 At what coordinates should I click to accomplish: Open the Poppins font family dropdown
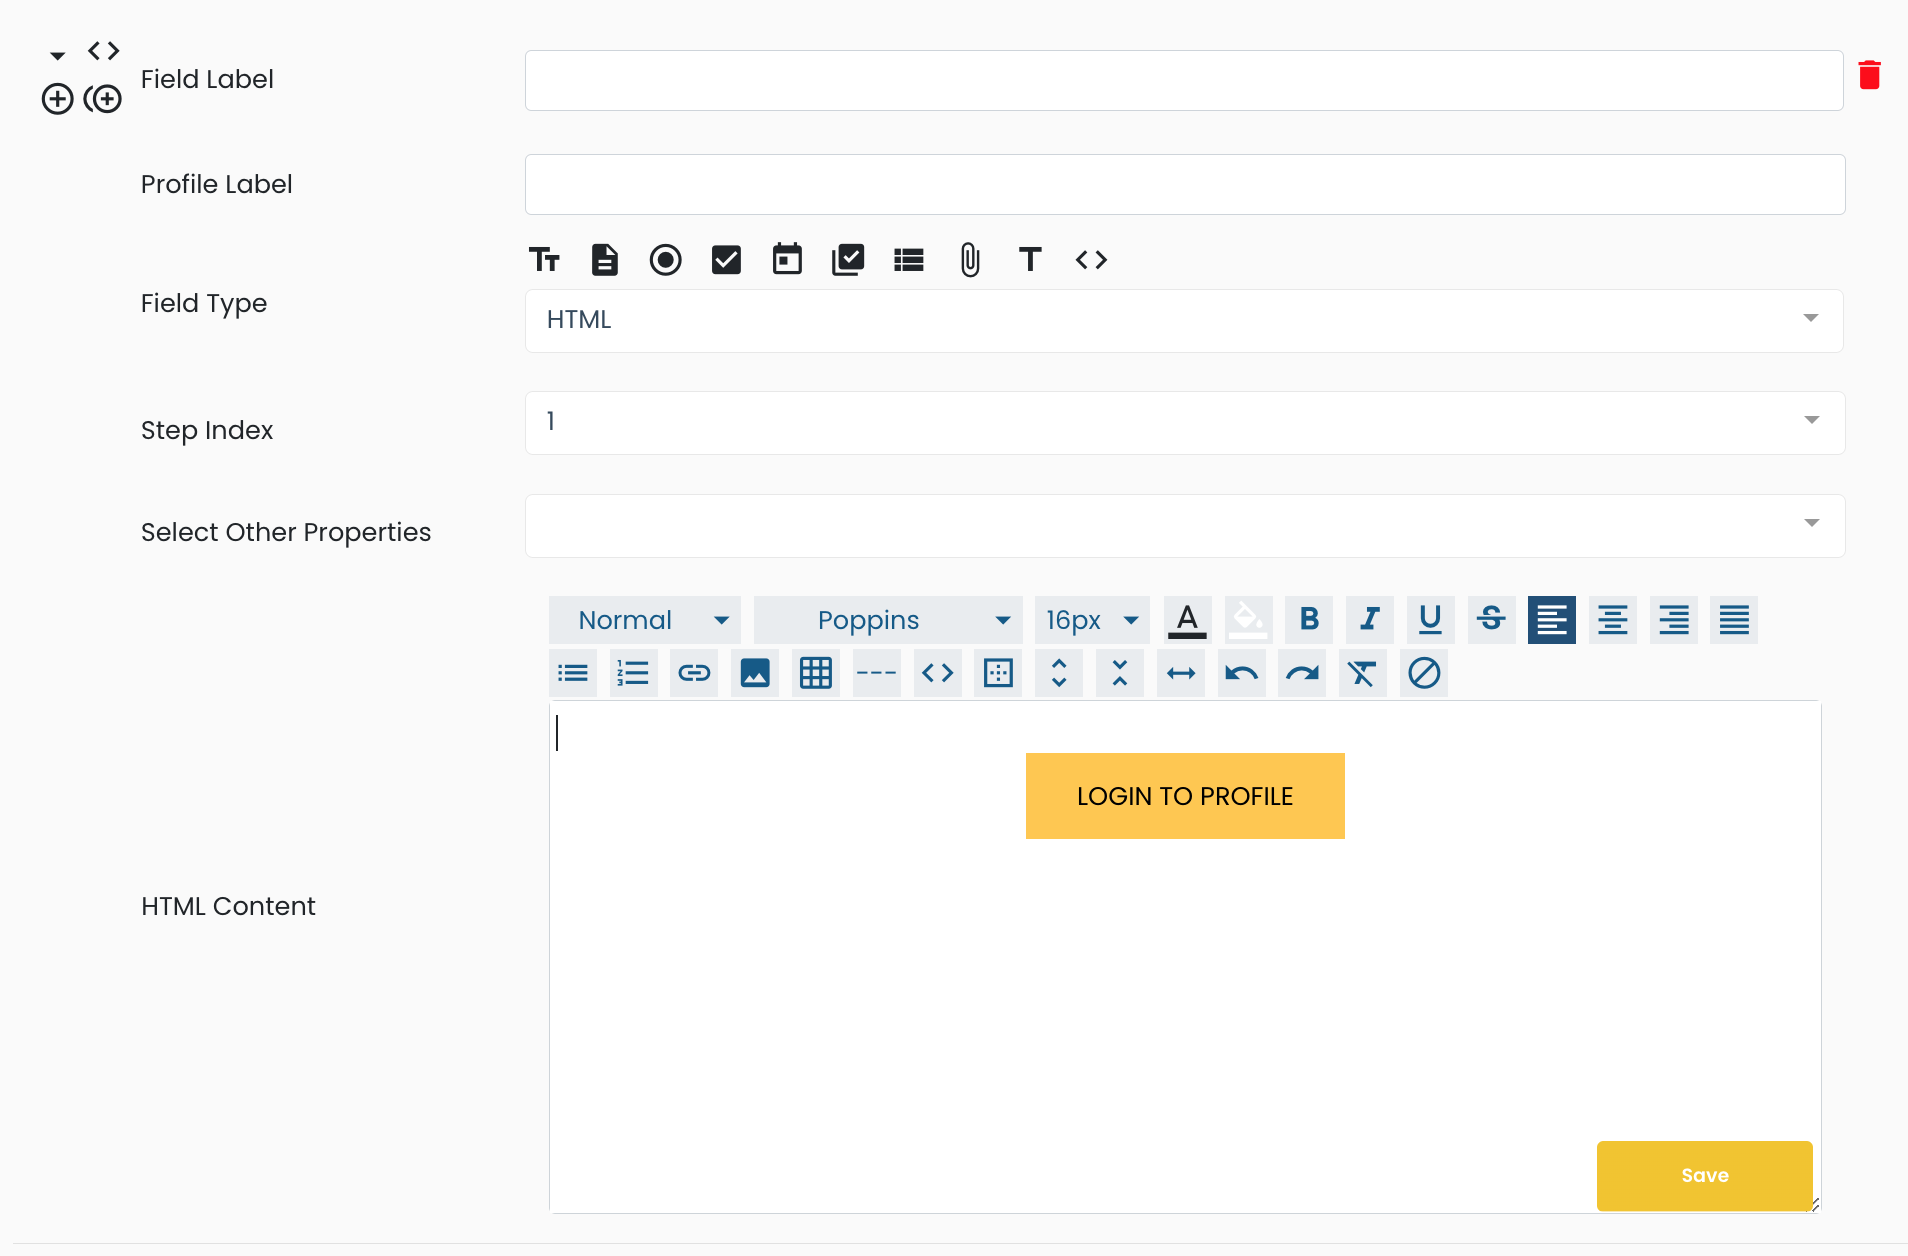tap(888, 620)
